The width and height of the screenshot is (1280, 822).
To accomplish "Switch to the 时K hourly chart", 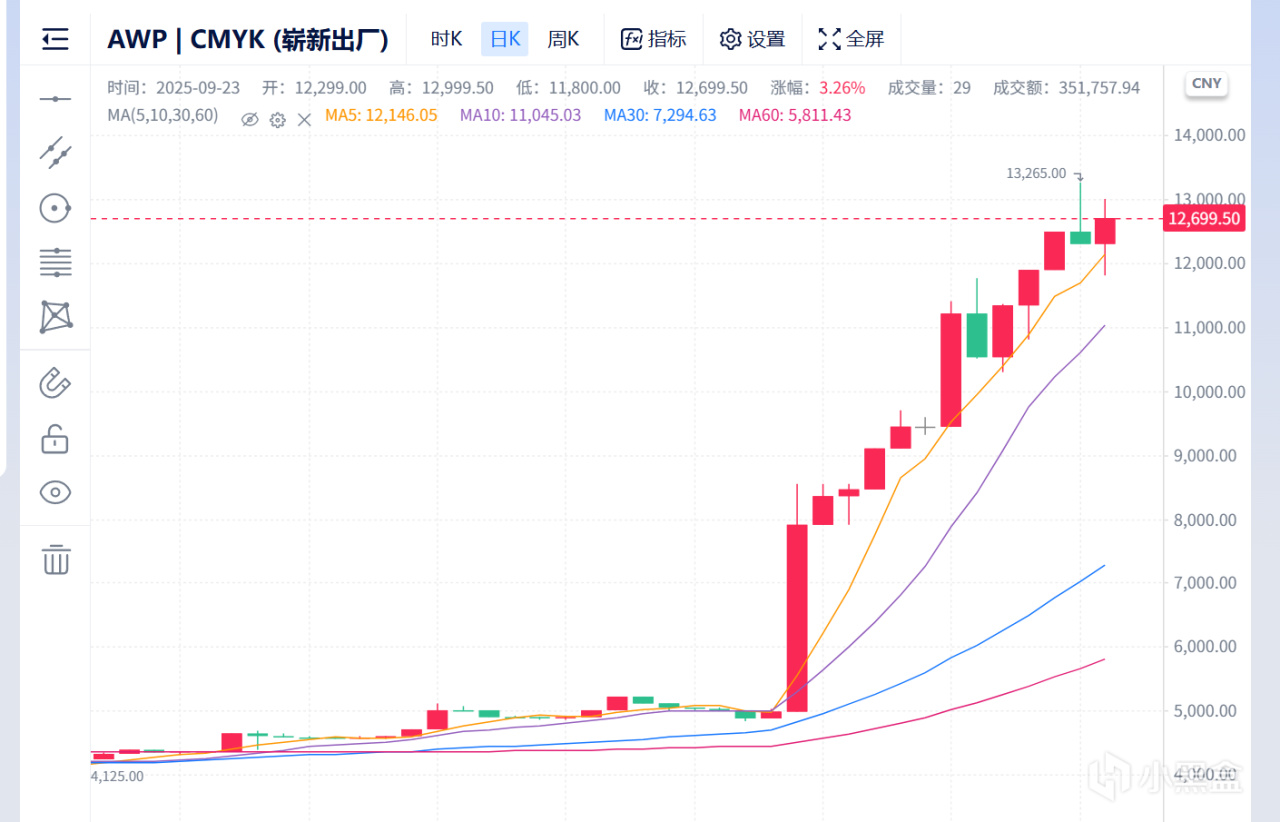I will 446,39.
